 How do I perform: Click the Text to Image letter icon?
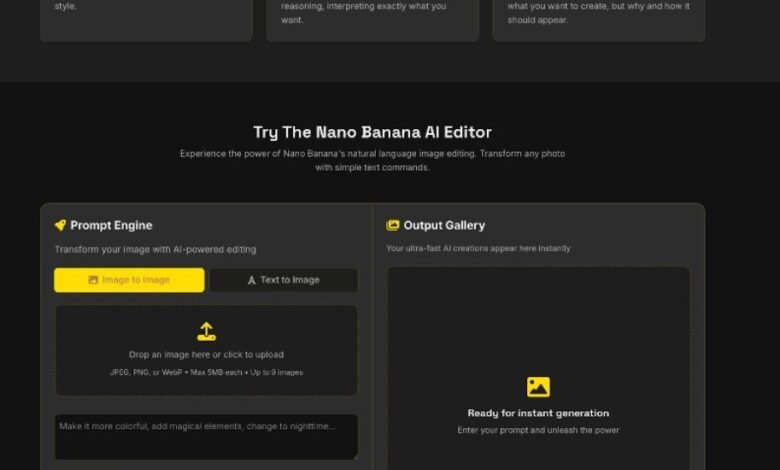[252, 281]
